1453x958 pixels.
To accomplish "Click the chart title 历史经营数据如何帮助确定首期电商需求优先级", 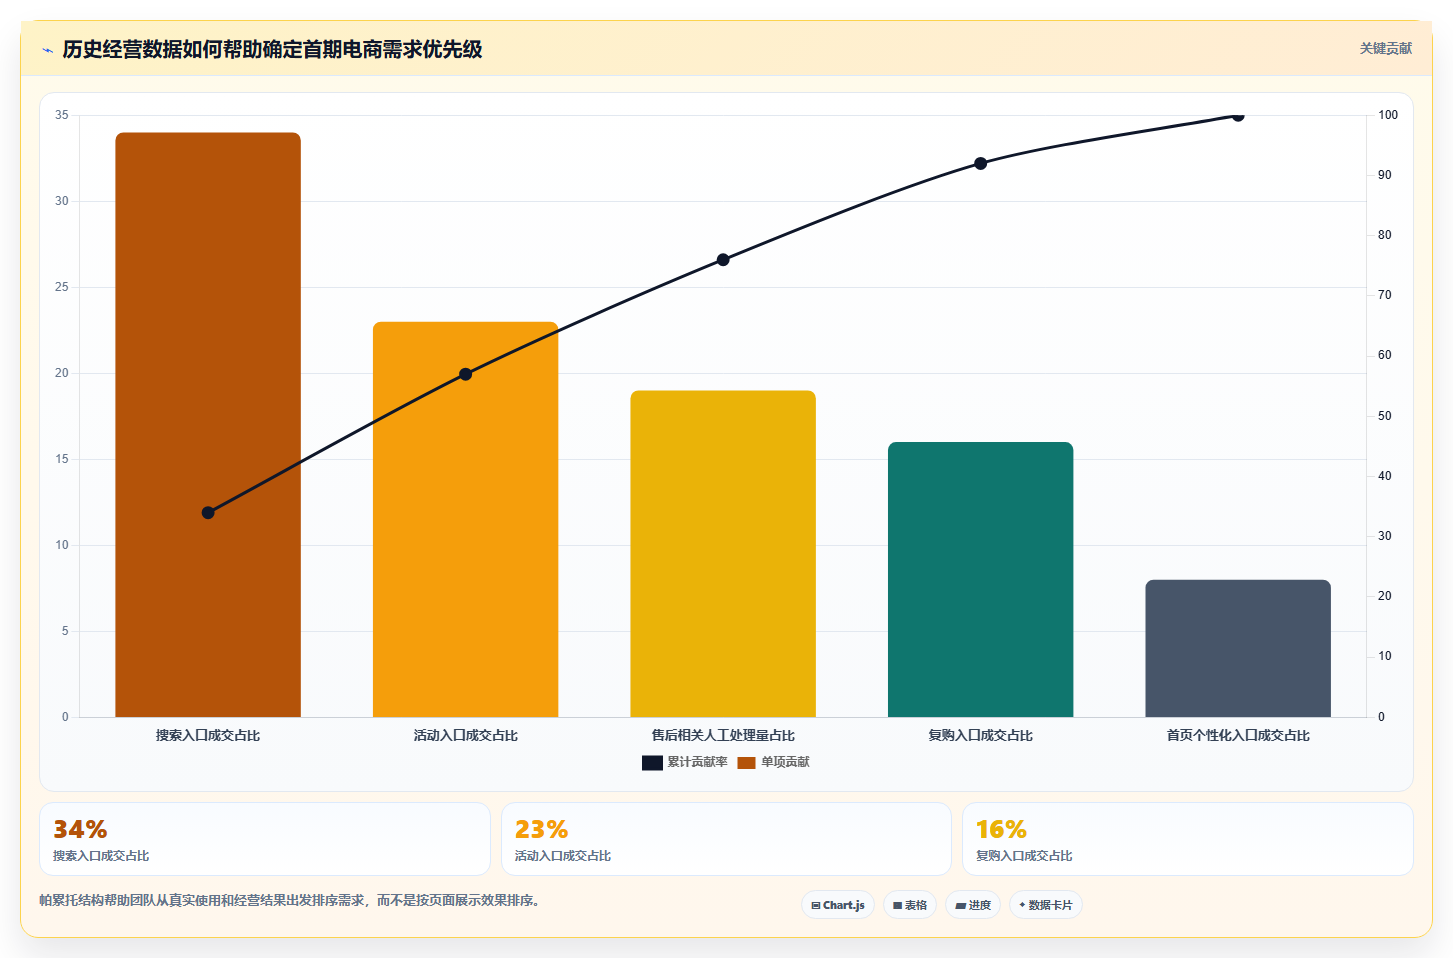I will tap(272, 49).
